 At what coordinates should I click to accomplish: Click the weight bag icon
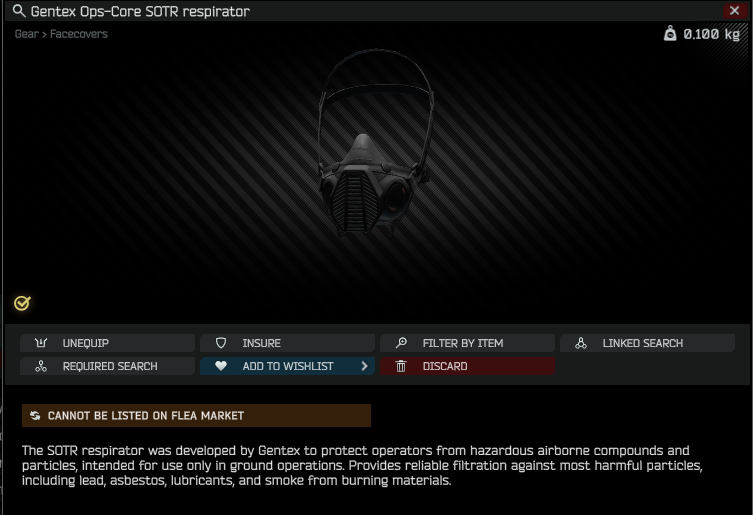coord(670,34)
